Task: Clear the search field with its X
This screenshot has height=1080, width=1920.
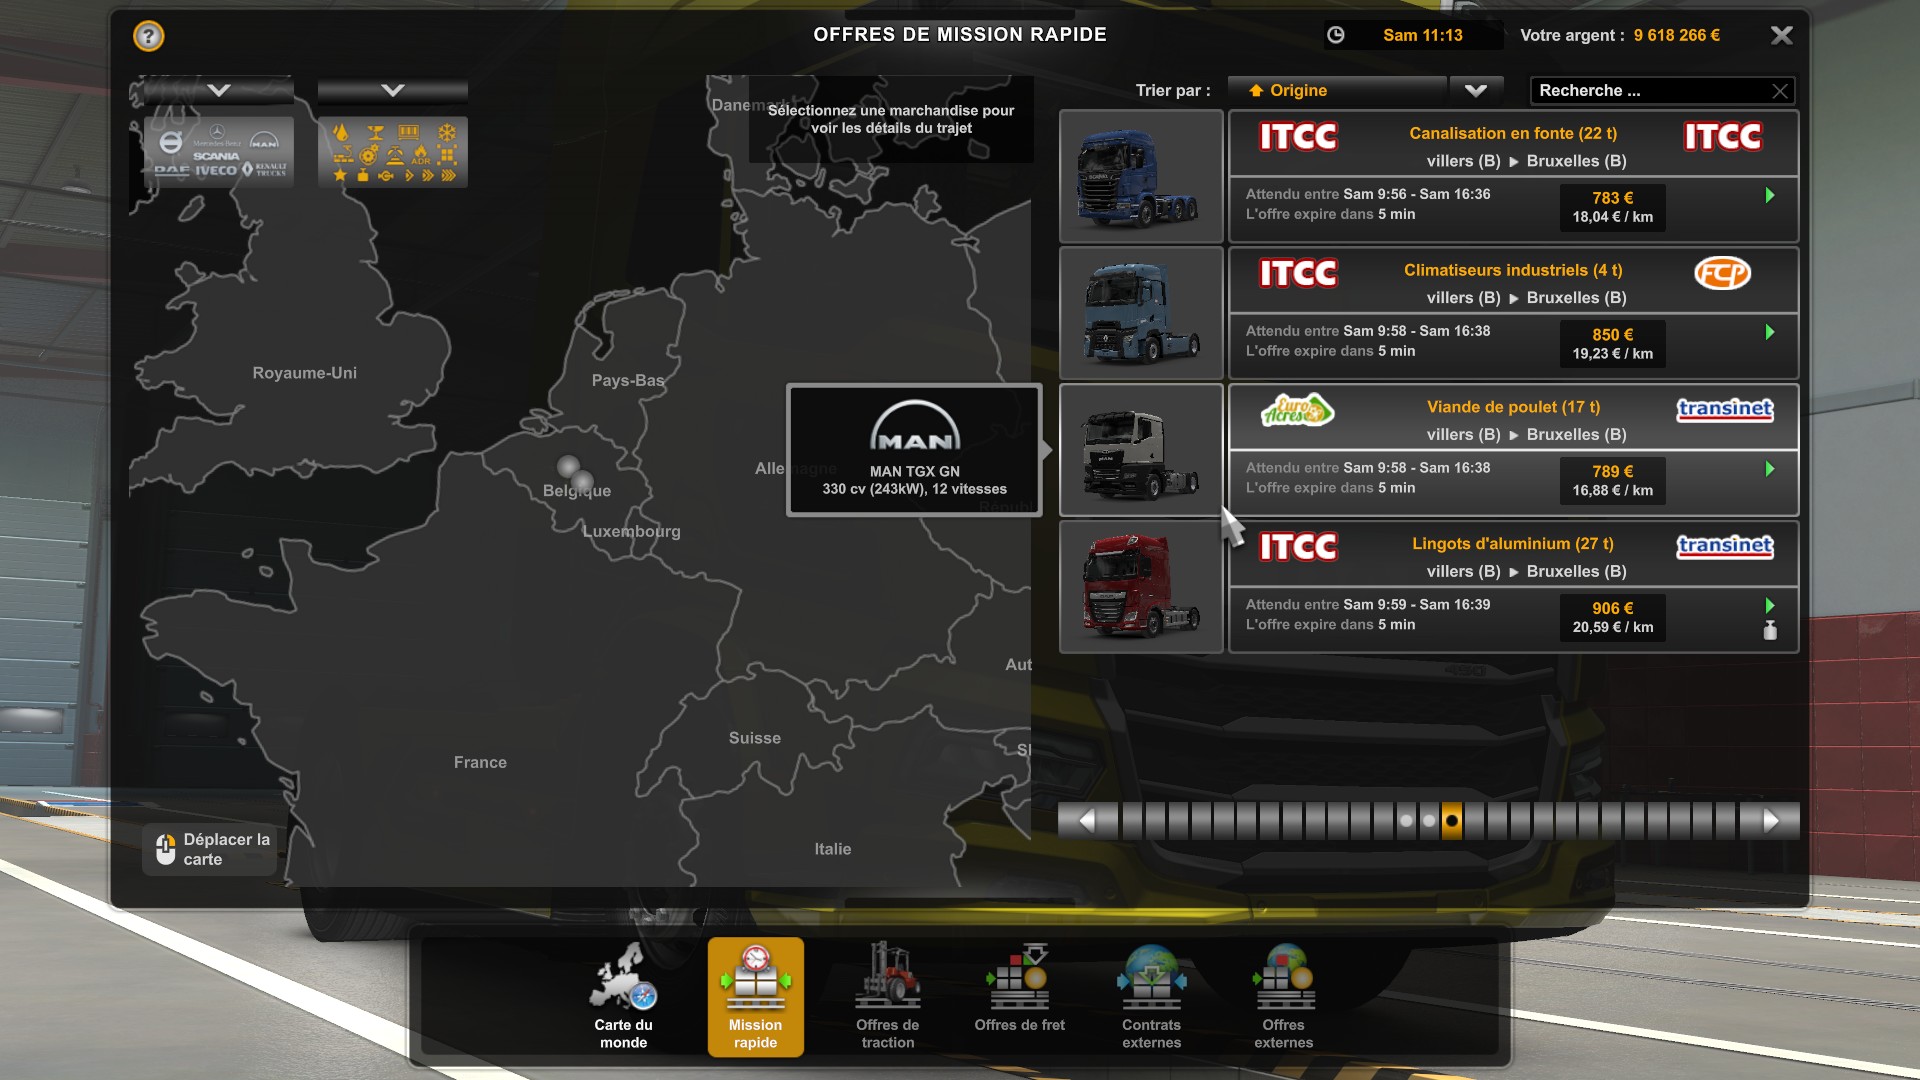Action: coord(1779,91)
